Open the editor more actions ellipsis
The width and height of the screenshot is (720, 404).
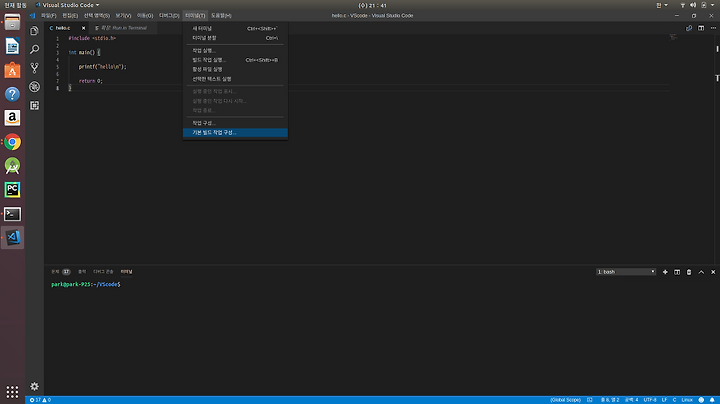pyautogui.click(x=713, y=28)
